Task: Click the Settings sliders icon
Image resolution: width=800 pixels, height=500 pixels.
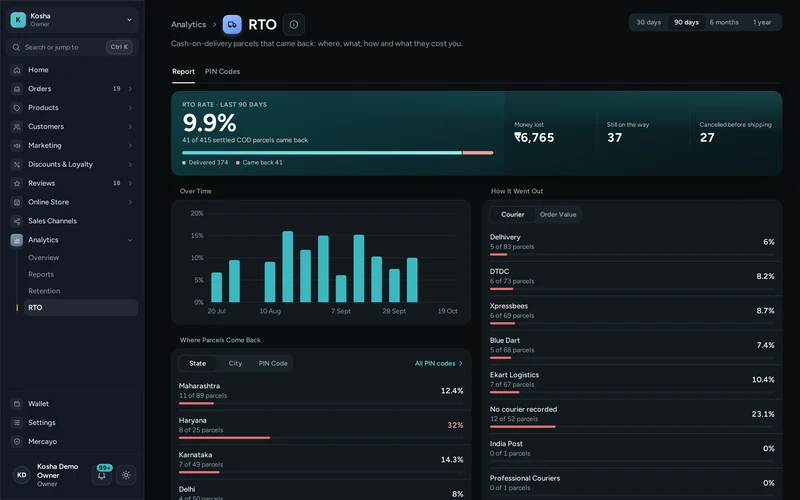Action: click(x=17, y=422)
